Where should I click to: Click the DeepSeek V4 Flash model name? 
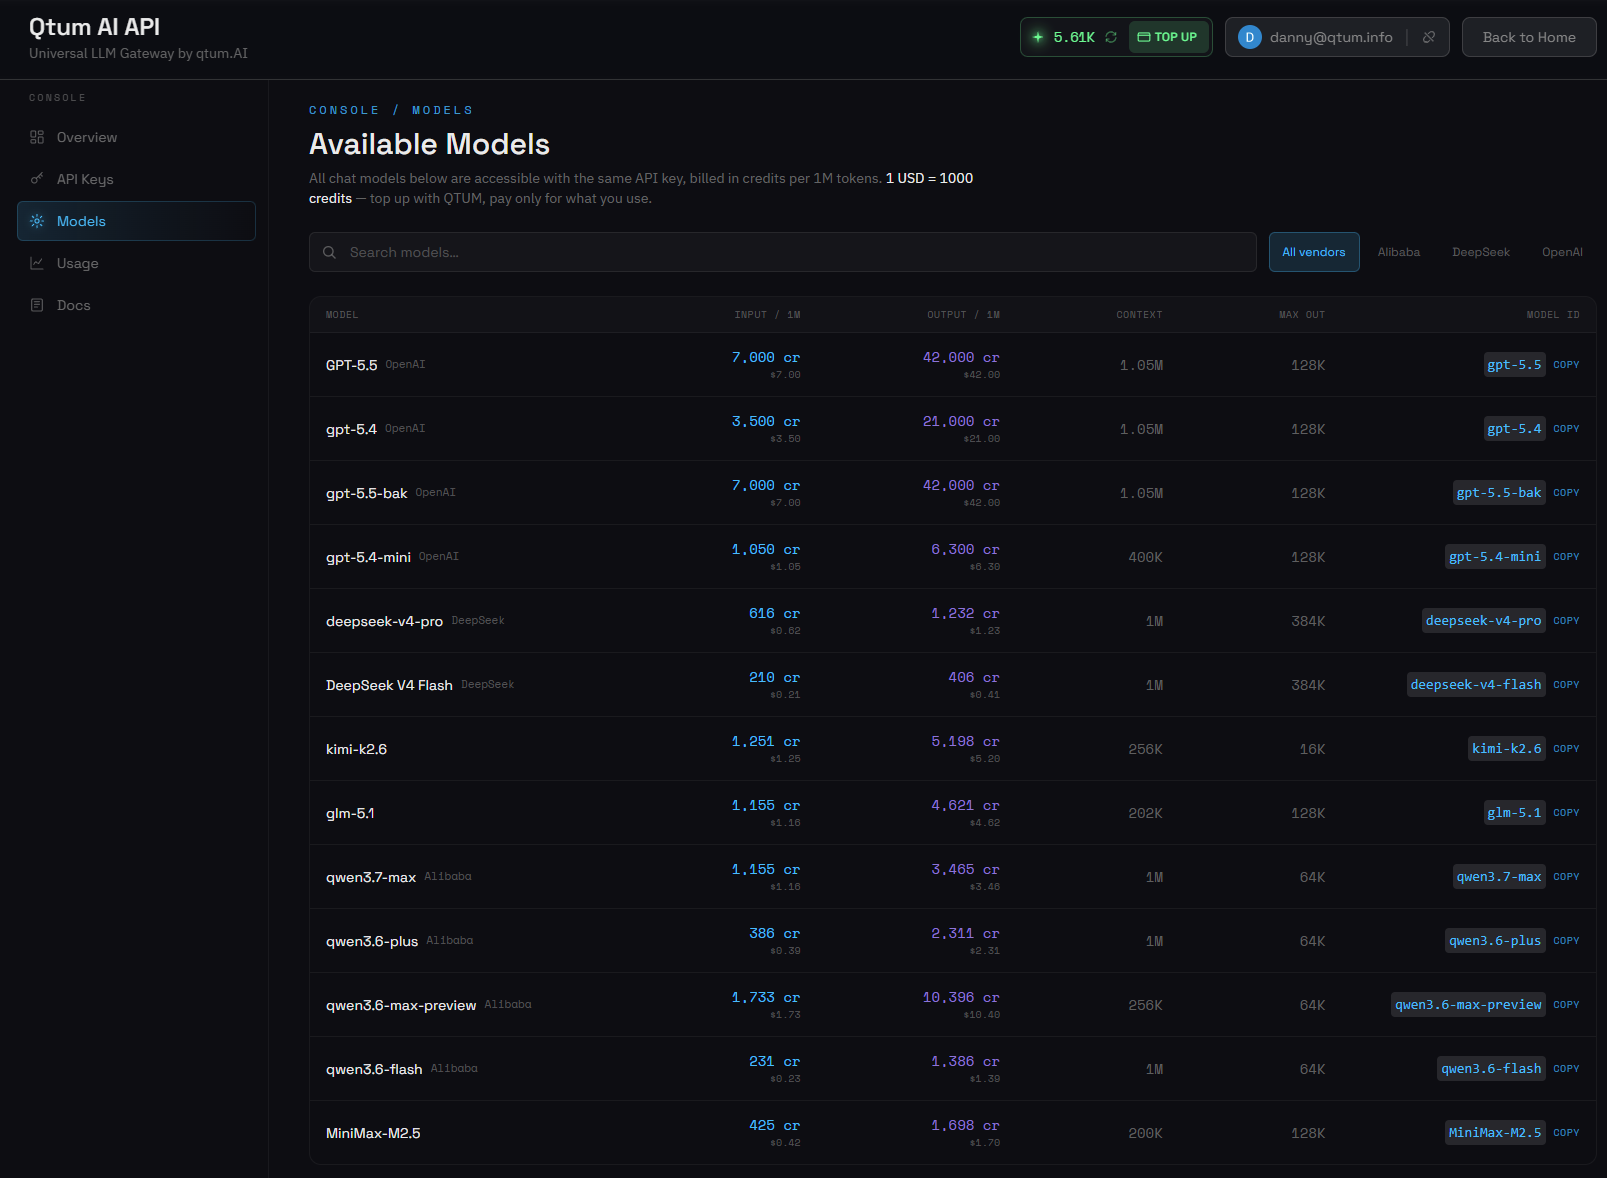click(389, 685)
